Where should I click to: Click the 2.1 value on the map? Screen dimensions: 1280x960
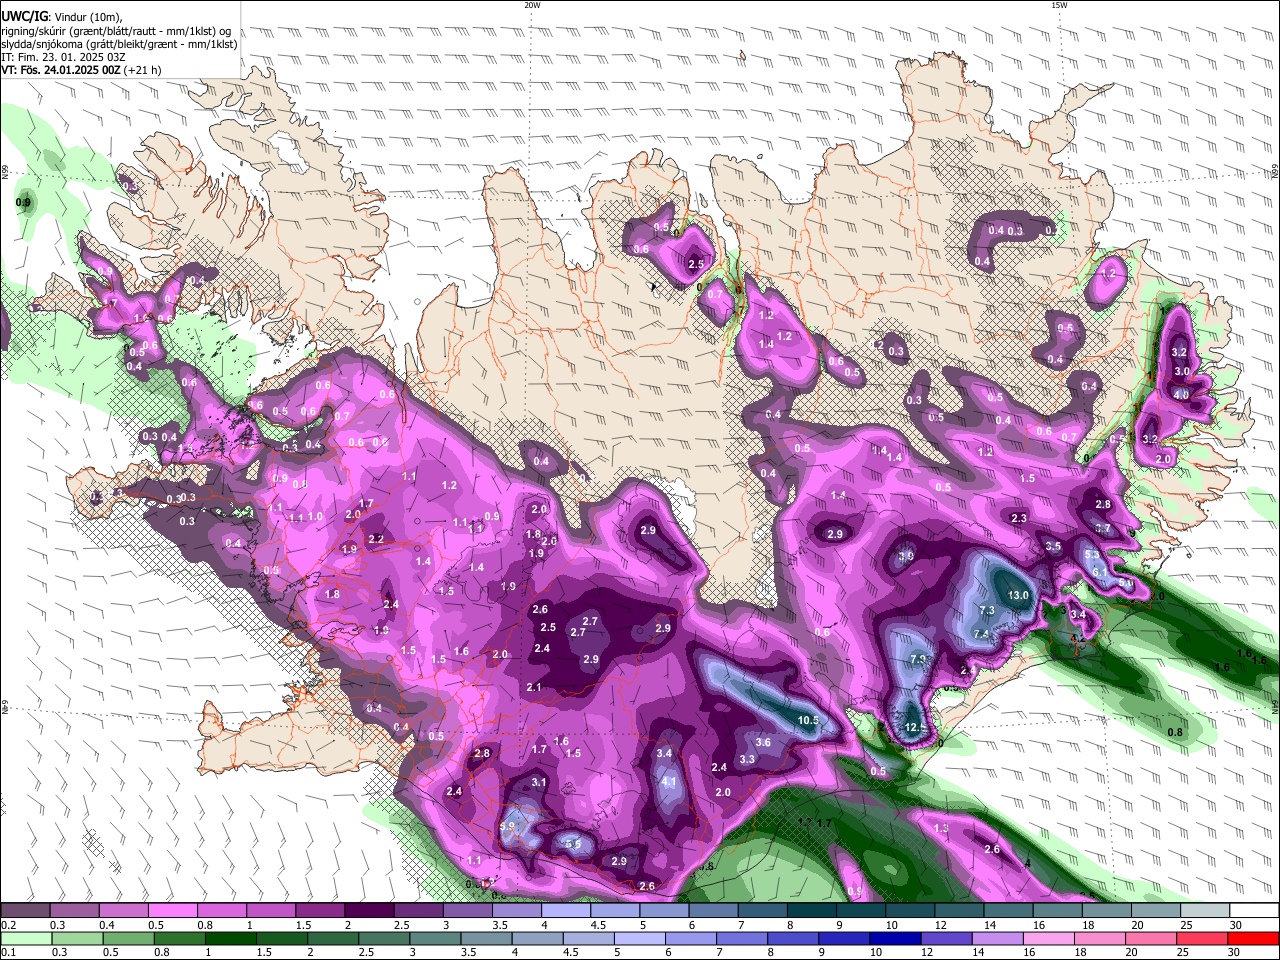coord(534,687)
